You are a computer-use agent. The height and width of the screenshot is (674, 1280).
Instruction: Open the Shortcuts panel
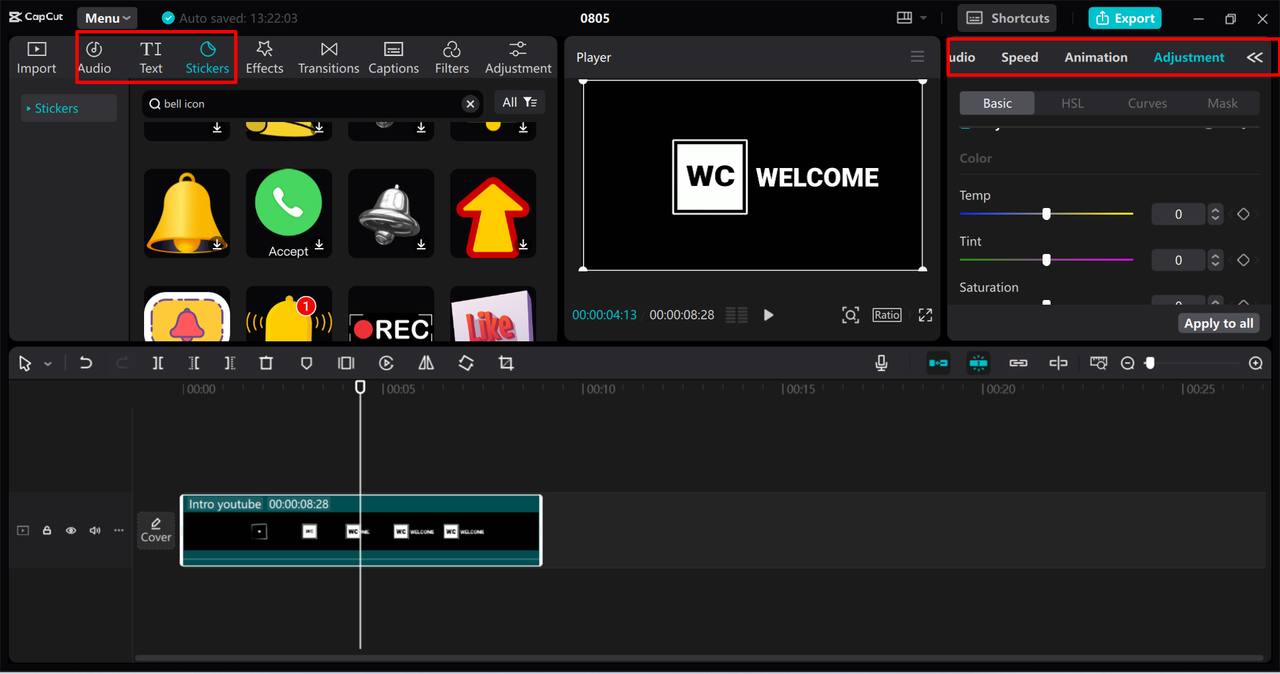[x=1008, y=18]
